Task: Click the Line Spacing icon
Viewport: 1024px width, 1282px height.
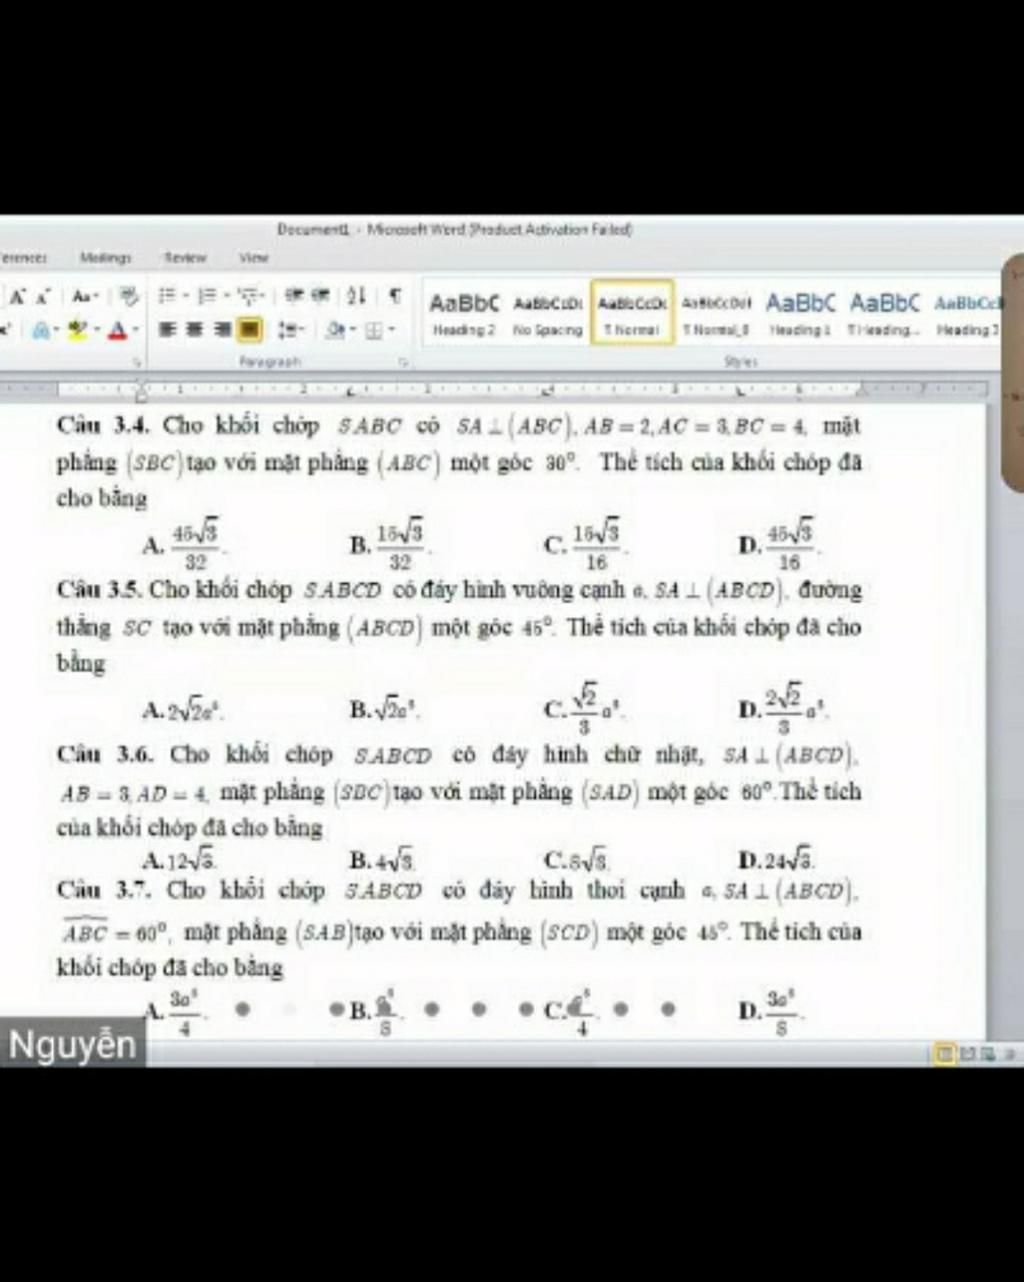Action: click(x=287, y=328)
